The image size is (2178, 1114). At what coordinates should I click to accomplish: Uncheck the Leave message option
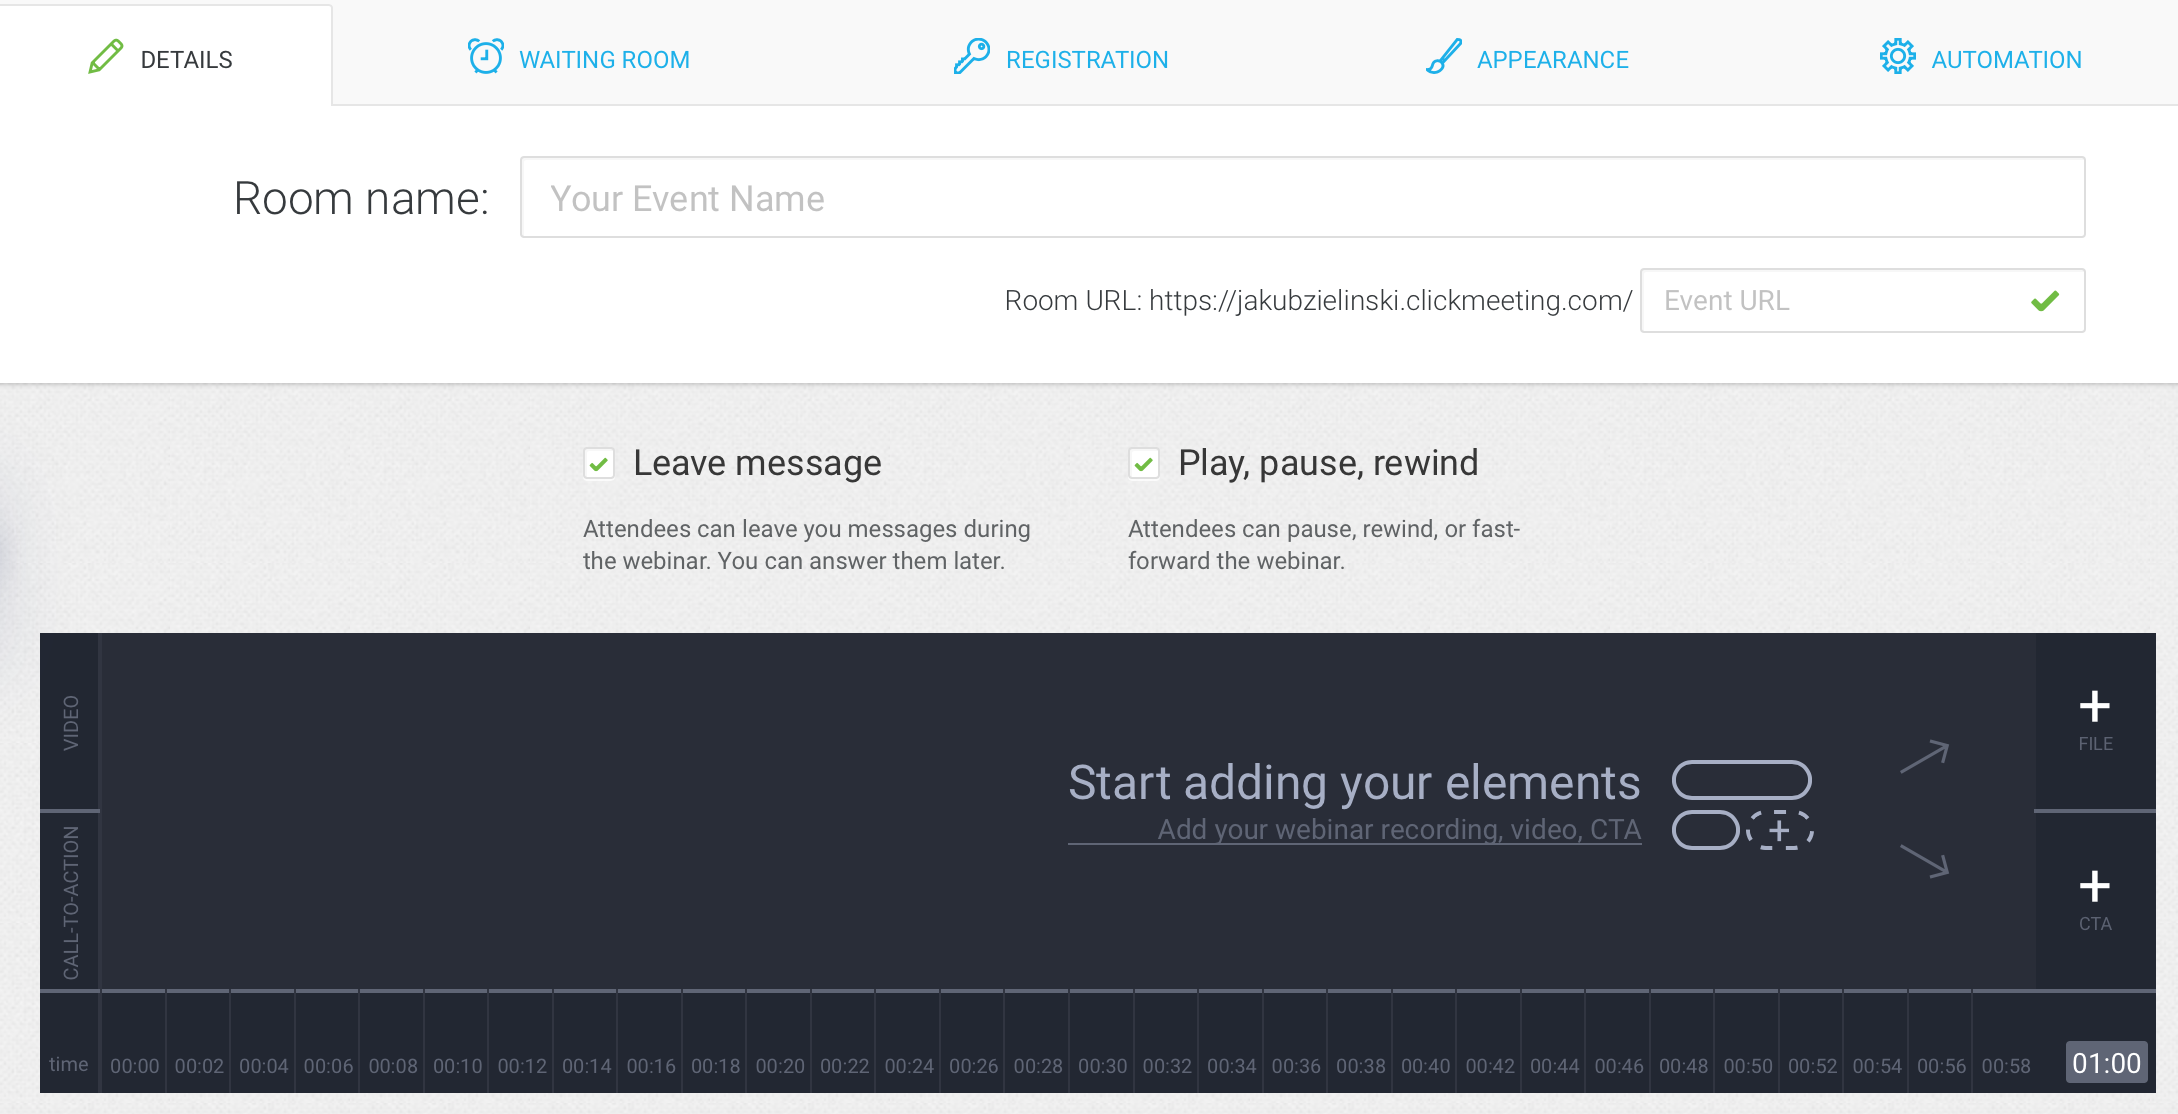click(x=598, y=463)
